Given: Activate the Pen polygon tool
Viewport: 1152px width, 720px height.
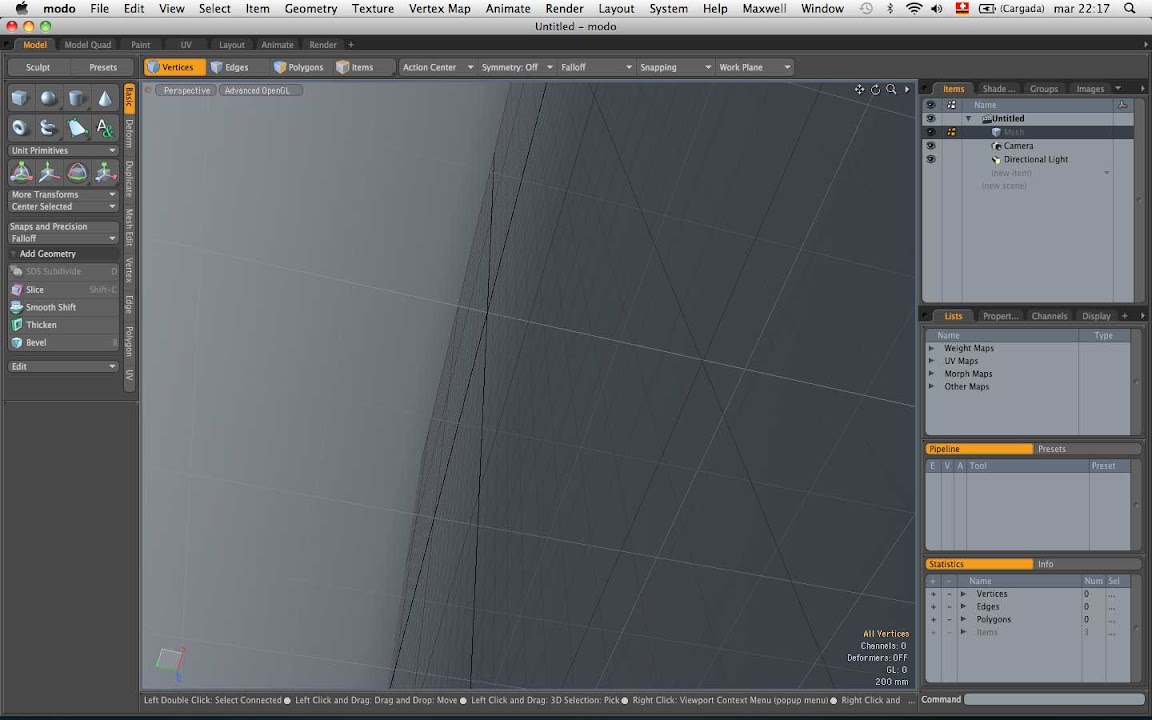Looking at the screenshot, I should pos(76,128).
